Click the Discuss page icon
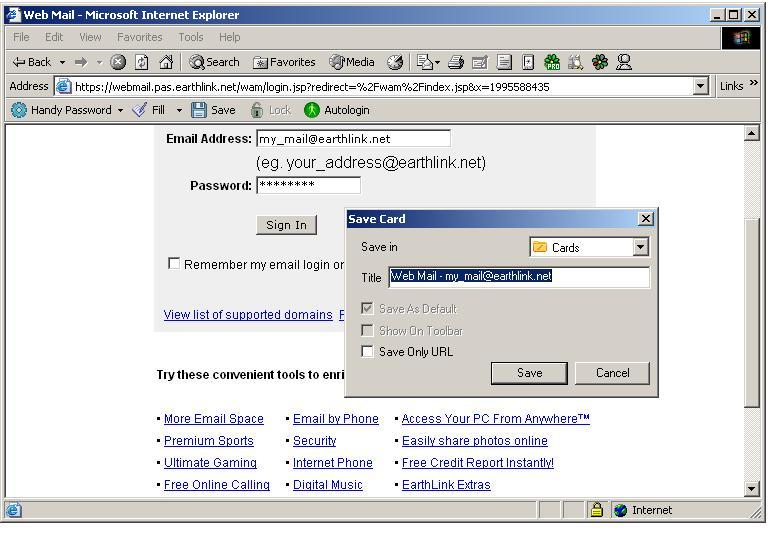776x539 pixels. 504,62
